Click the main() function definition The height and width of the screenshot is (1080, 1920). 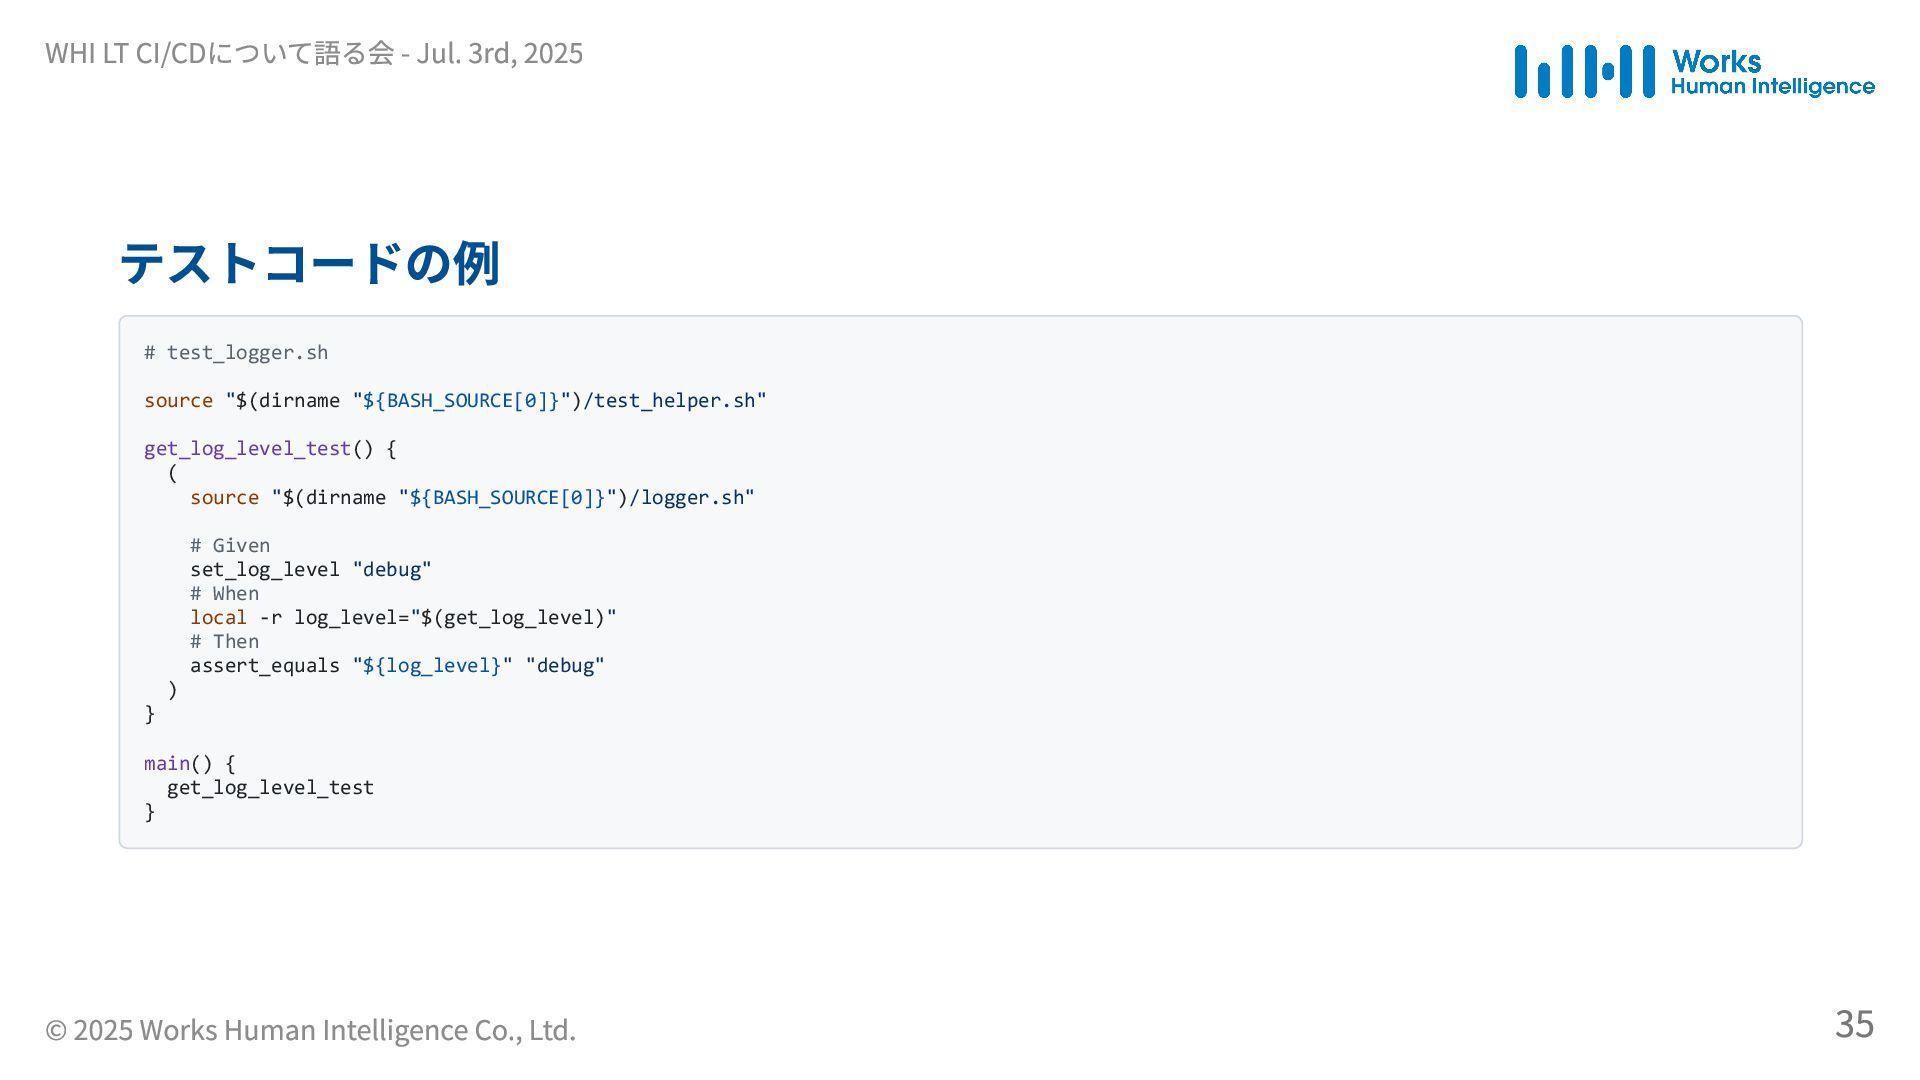pyautogui.click(x=190, y=763)
